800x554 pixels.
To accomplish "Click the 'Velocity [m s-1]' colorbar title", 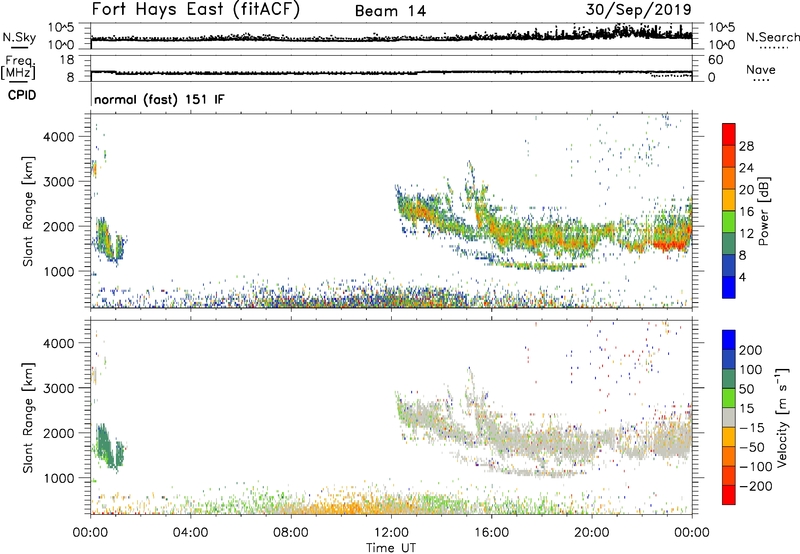I will pyautogui.click(x=782, y=417).
